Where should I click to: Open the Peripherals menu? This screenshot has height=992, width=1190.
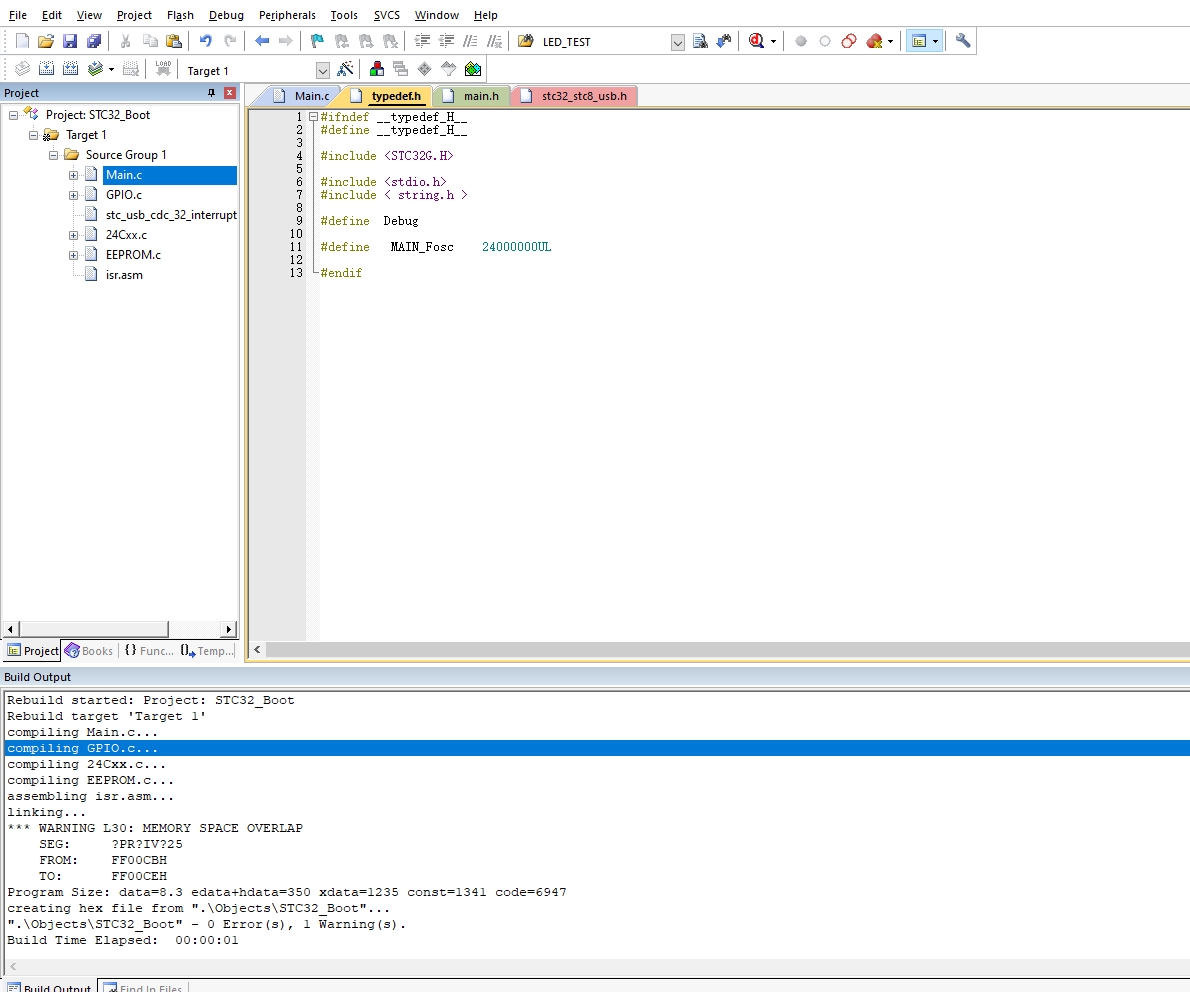click(x=287, y=14)
